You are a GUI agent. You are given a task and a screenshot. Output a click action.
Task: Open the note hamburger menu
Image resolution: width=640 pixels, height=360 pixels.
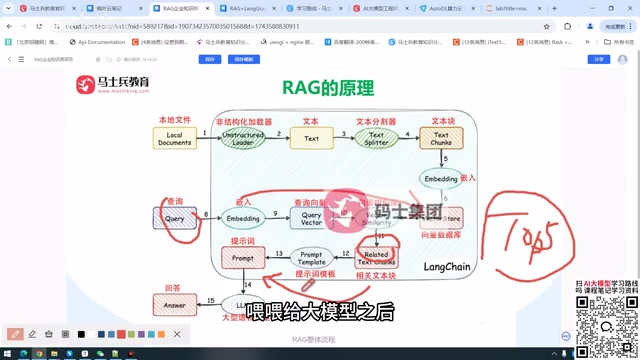[x=21, y=59]
